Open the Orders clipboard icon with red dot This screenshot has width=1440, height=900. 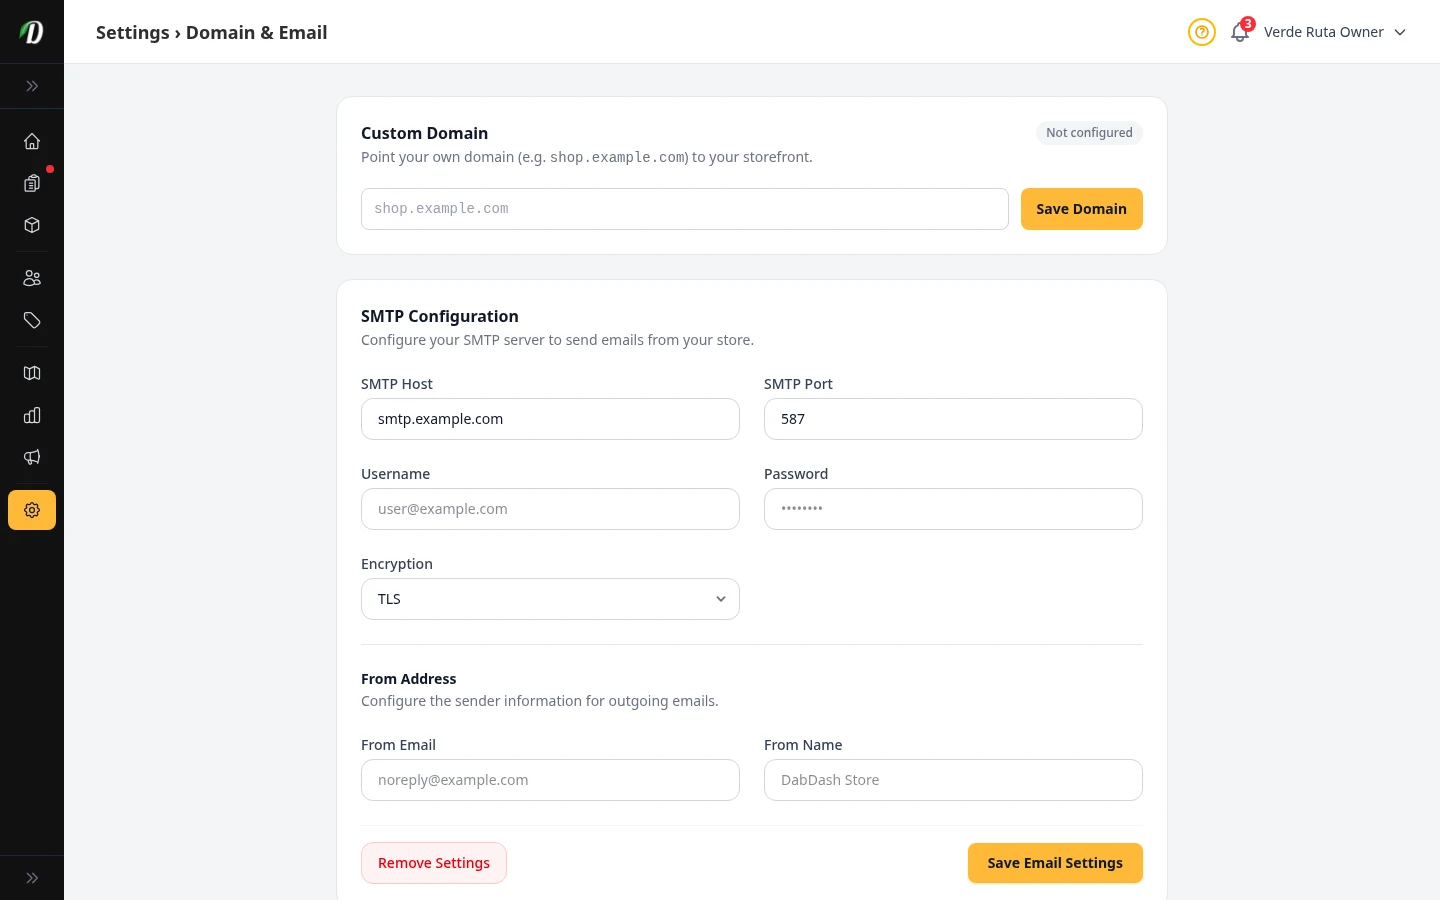[x=32, y=183]
